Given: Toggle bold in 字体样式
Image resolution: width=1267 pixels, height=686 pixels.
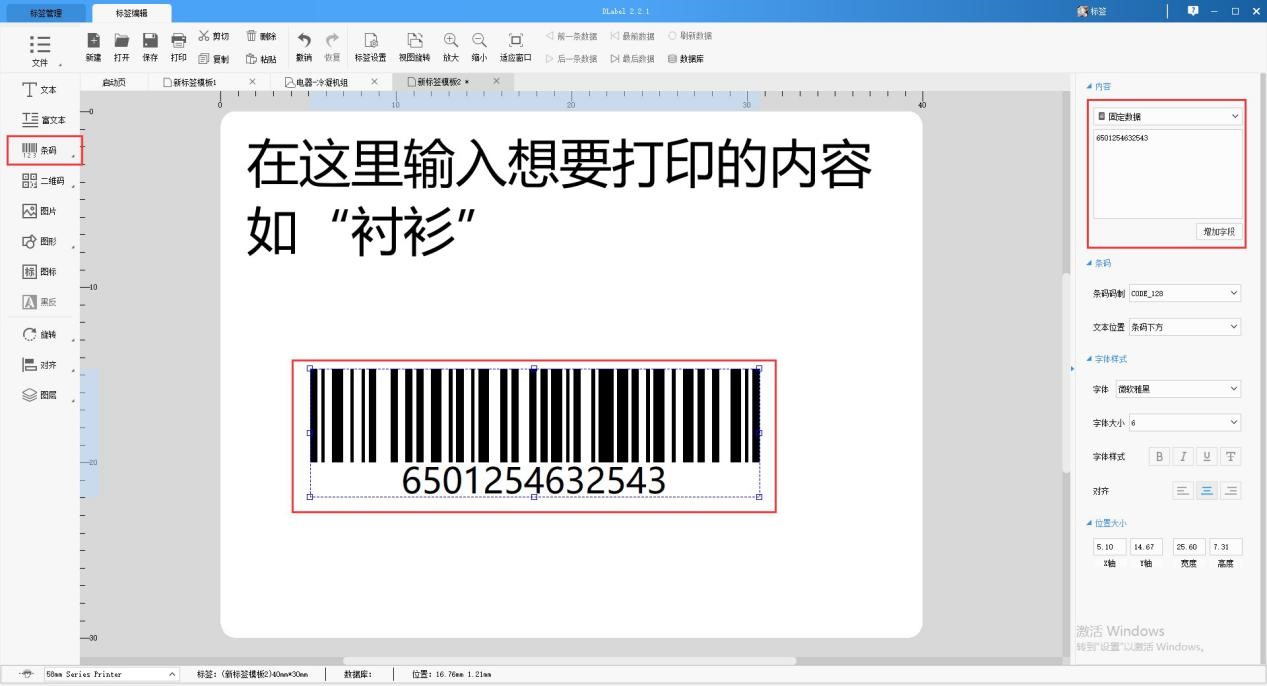Looking at the screenshot, I should pyautogui.click(x=1158, y=456).
